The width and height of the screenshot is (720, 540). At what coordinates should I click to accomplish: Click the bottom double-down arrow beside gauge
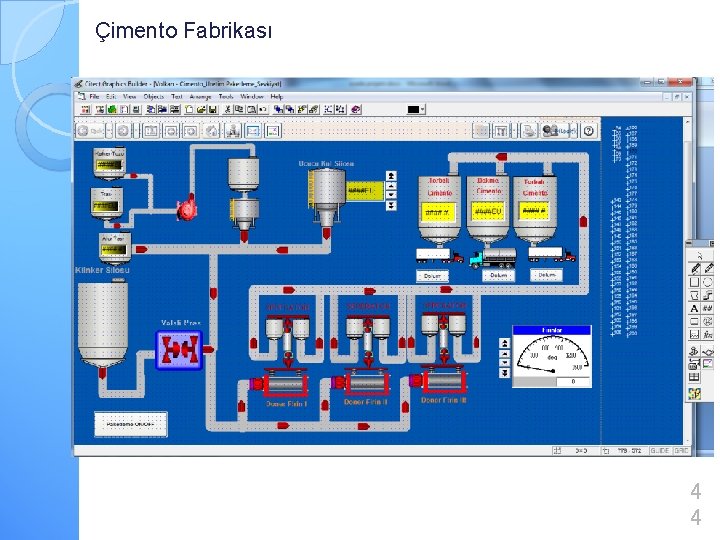pyautogui.click(x=505, y=373)
